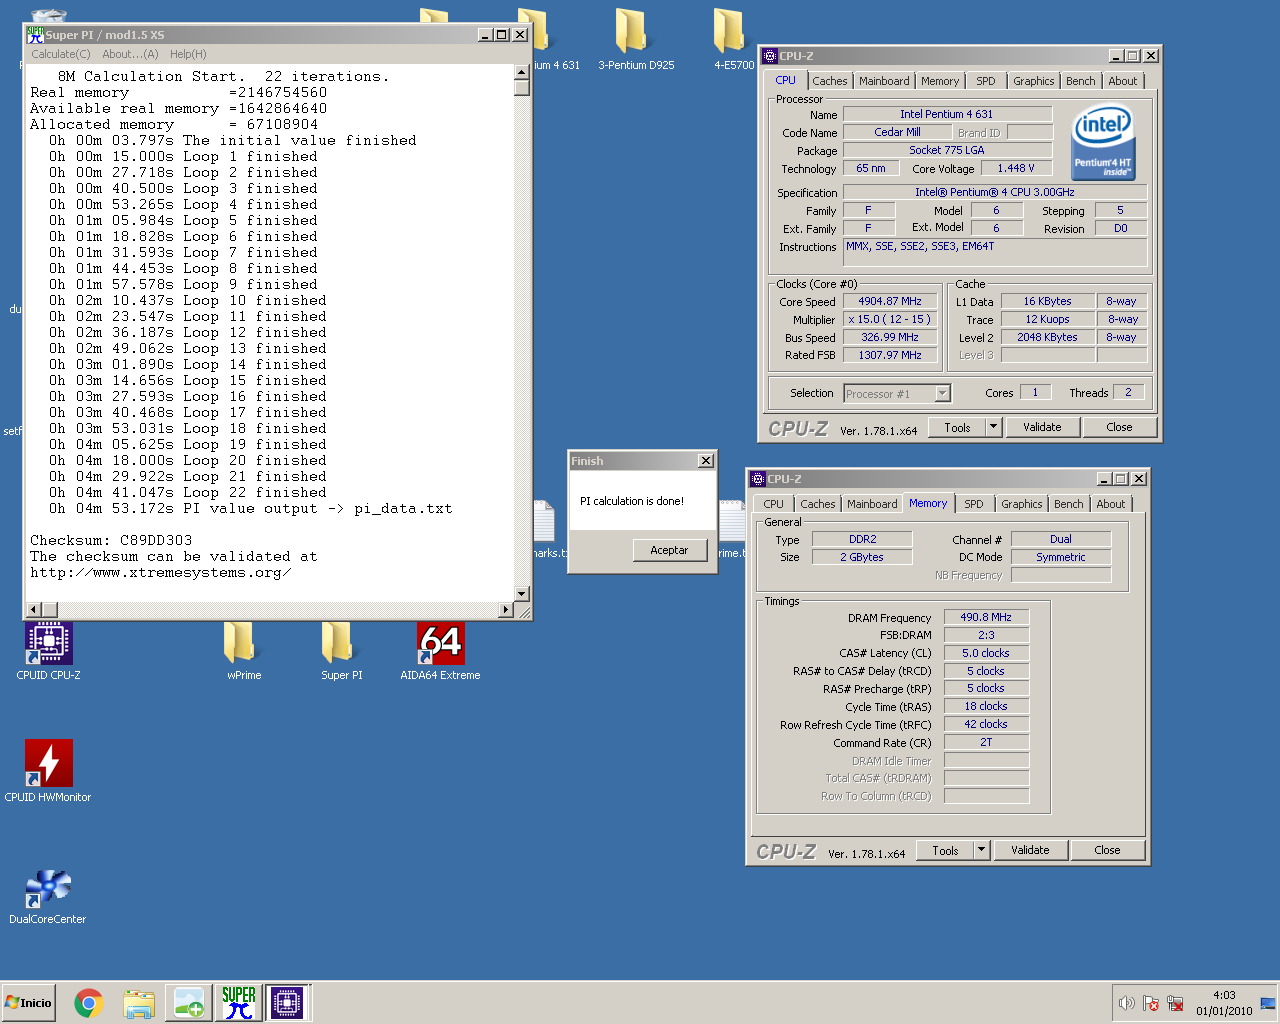Click the network tray icon
Viewport: 1280px width, 1024px height.
click(1175, 1003)
